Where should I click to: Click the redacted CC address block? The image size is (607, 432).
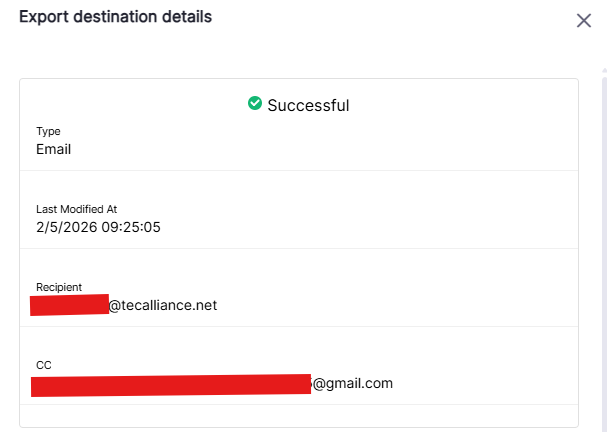pyautogui.click(x=171, y=384)
